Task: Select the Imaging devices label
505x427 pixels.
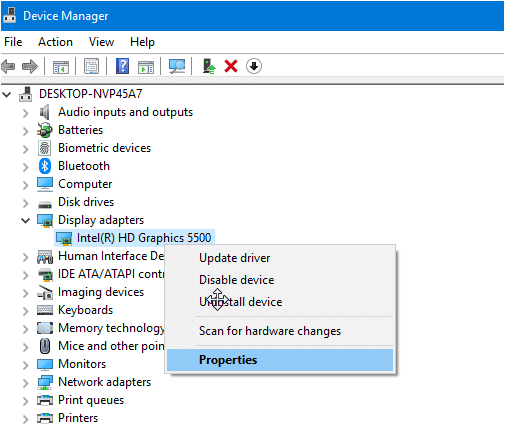Action: (x=101, y=292)
